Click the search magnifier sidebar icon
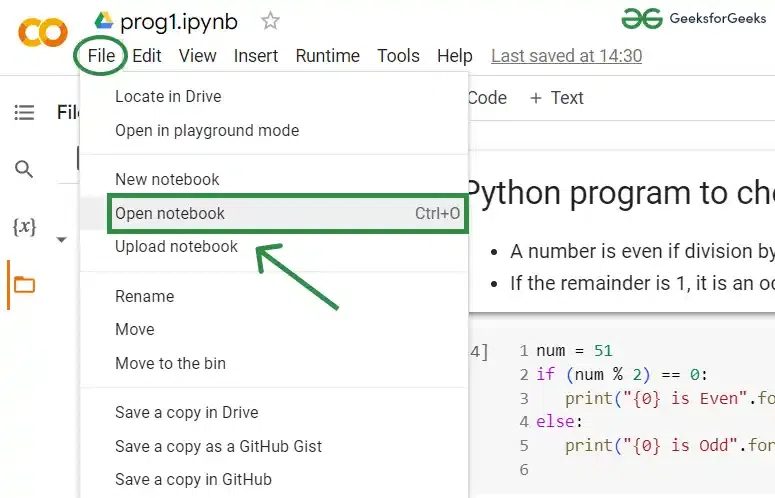Screen dimensions: 775x498 (24, 169)
